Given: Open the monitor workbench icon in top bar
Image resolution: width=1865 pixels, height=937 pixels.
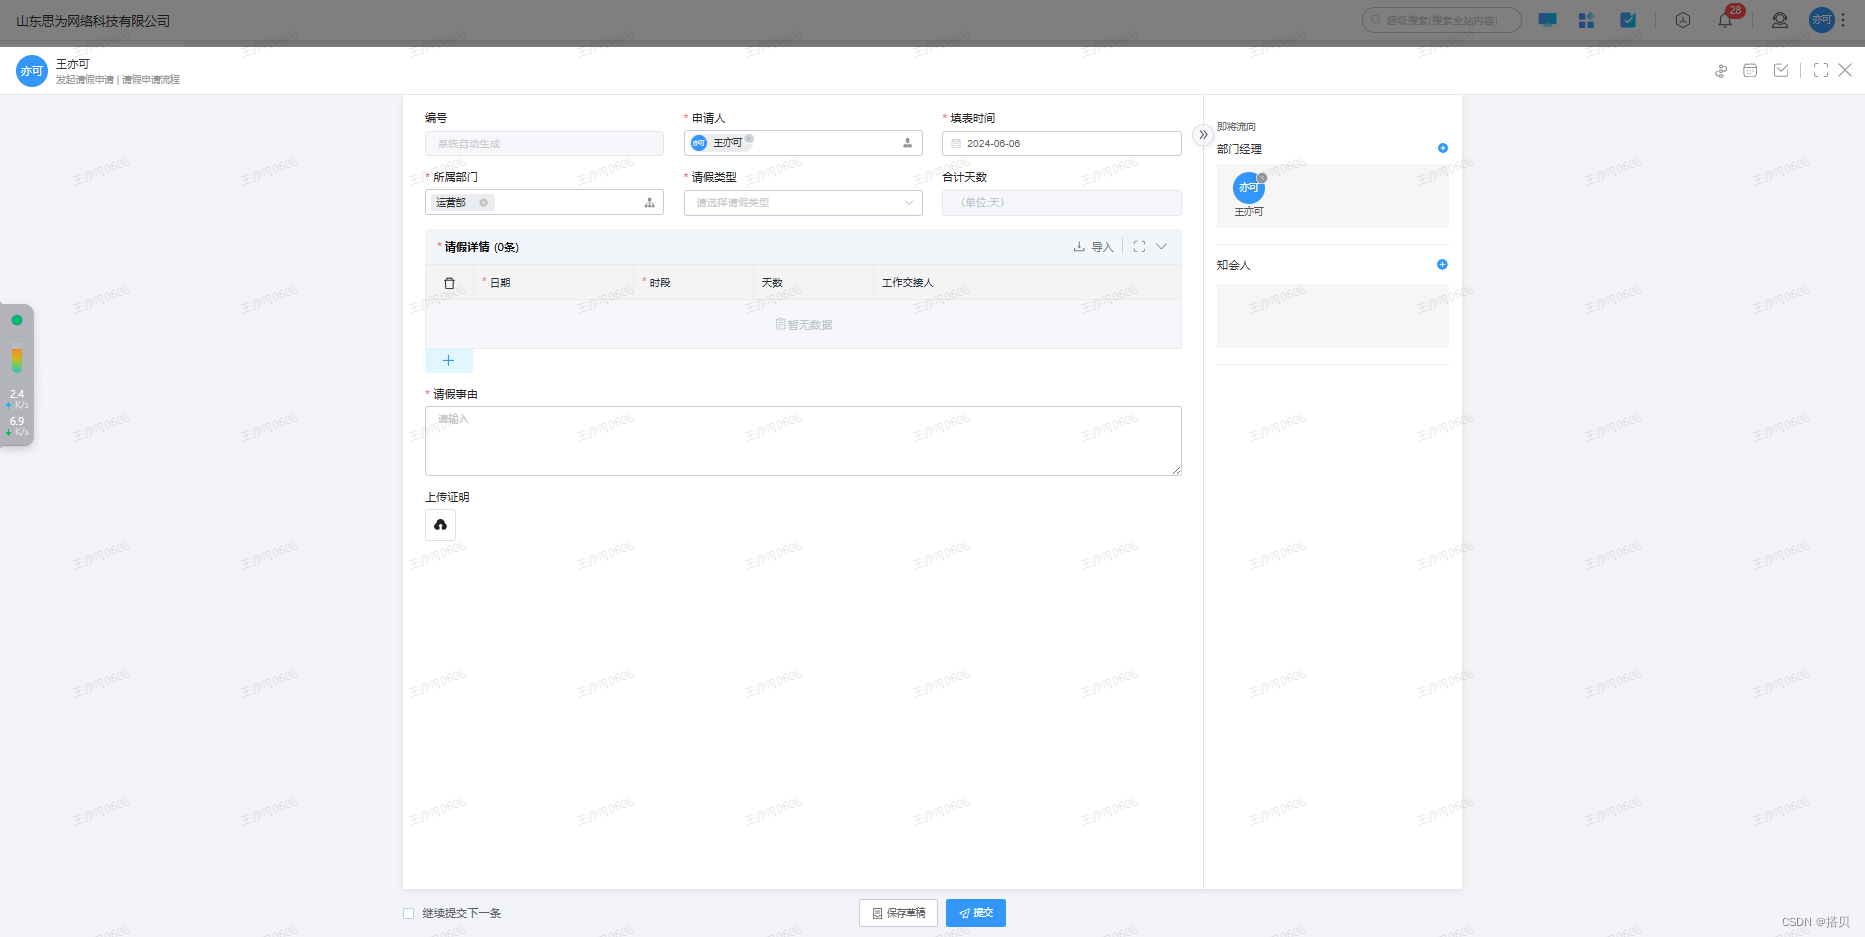Looking at the screenshot, I should (1547, 20).
